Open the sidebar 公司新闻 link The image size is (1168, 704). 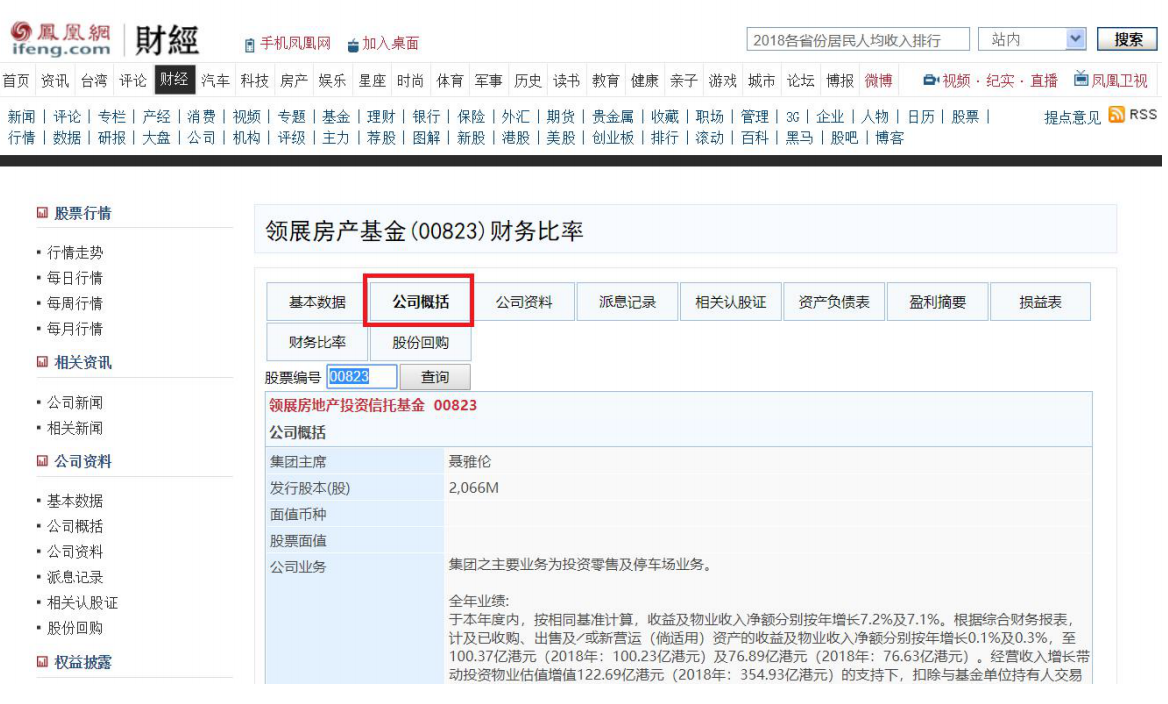coord(75,403)
